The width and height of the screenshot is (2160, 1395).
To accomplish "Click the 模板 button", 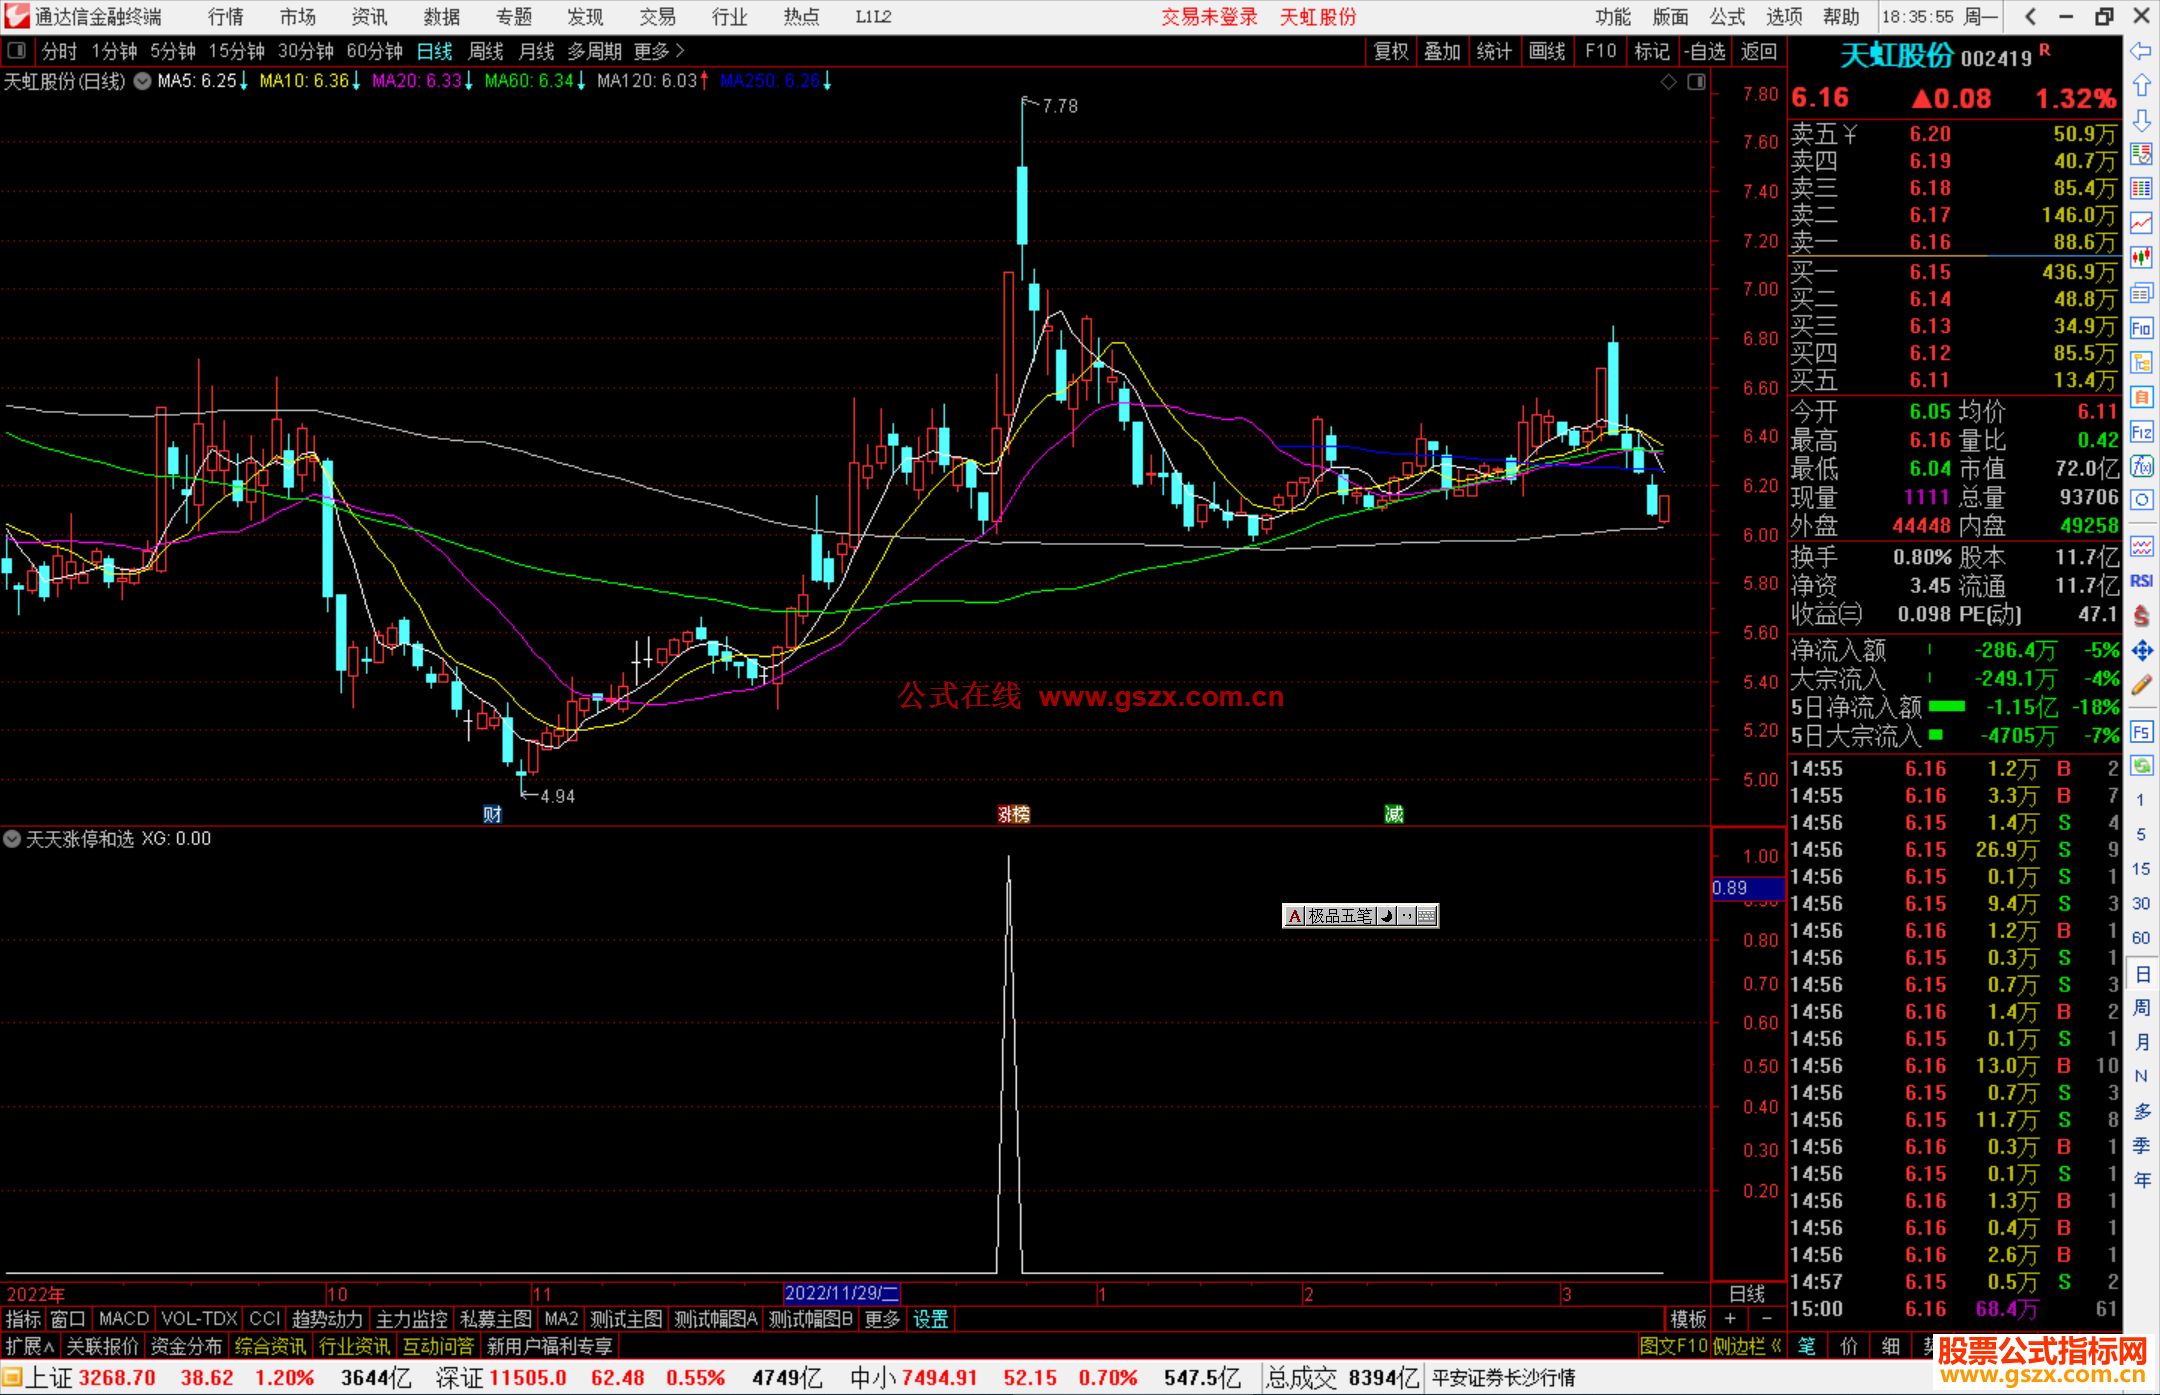I will (1688, 1319).
